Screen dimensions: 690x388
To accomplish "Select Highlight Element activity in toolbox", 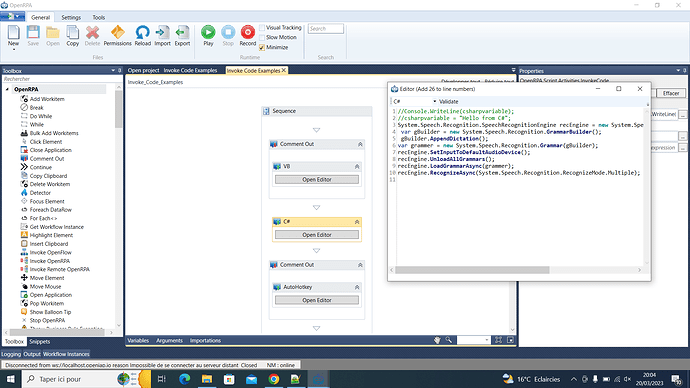I will tap(51, 235).
